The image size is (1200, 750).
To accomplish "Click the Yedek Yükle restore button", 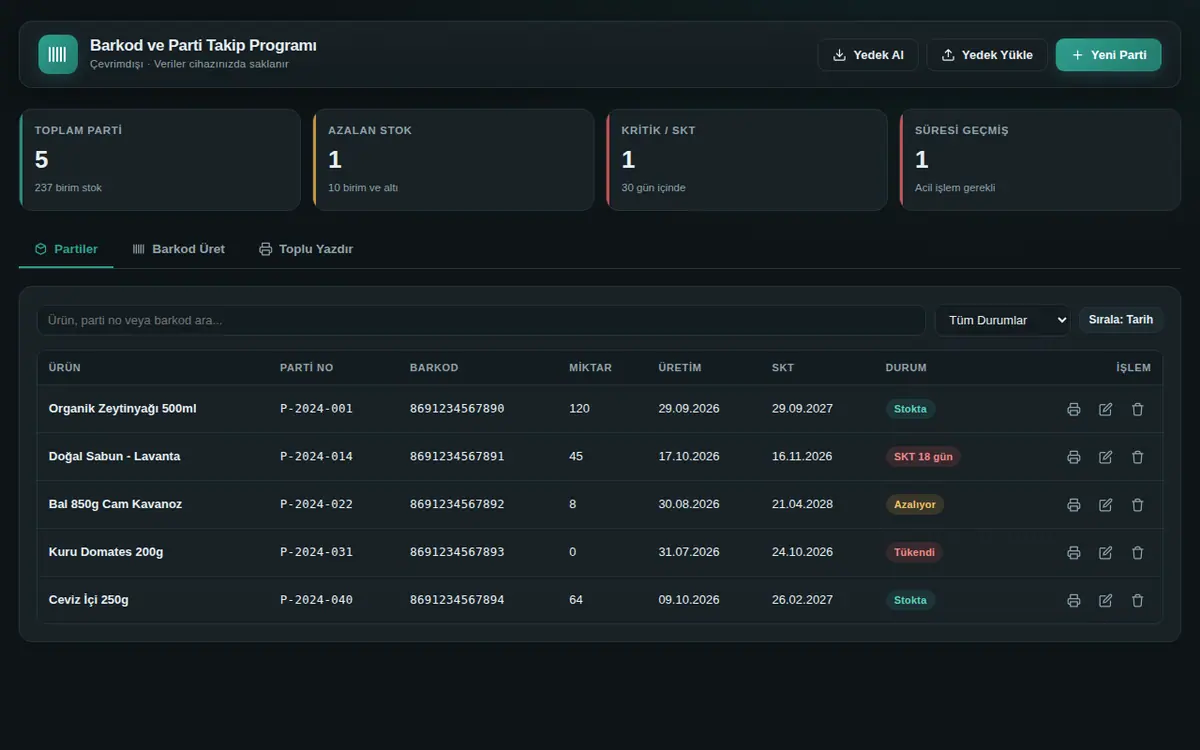I will [987, 55].
